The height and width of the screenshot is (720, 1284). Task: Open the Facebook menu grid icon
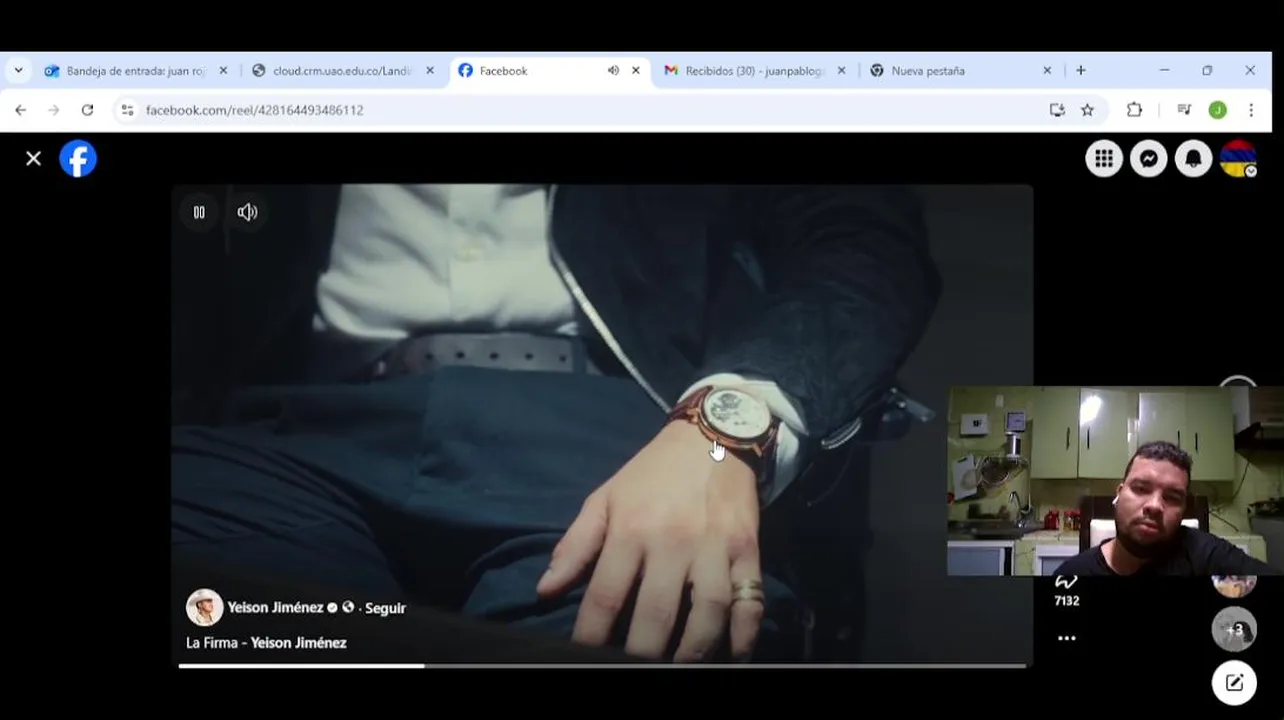[1104, 158]
